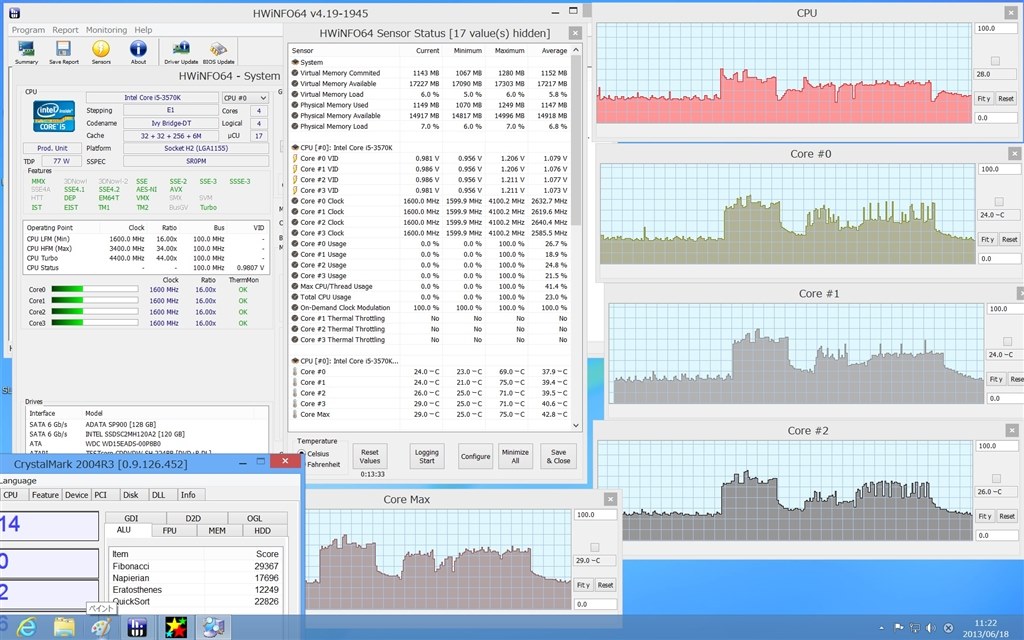Viewport: 1024px width, 640px height.
Task: Click the CrystalMark taskbar icon
Action: [x=213, y=628]
